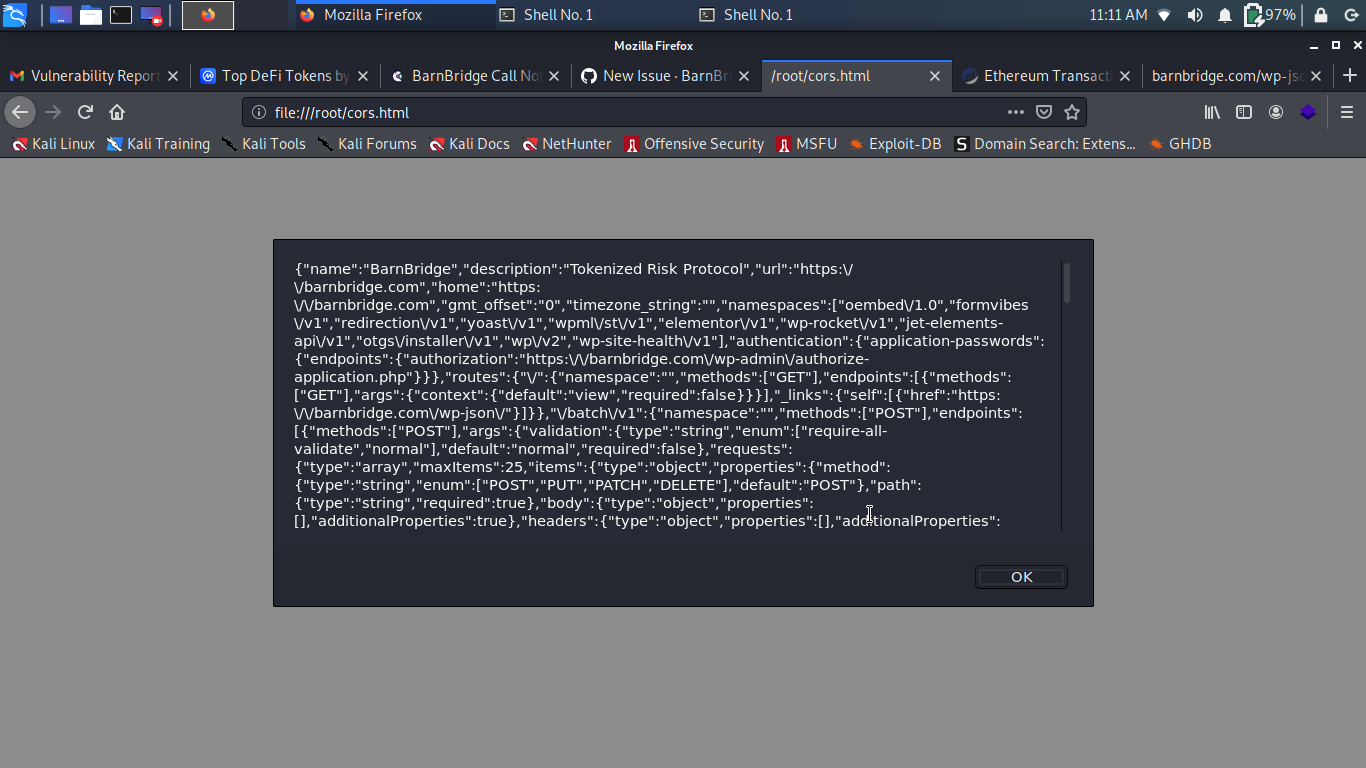
Task: Launch the terminal emulator panel icon
Action: pyautogui.click(x=121, y=15)
